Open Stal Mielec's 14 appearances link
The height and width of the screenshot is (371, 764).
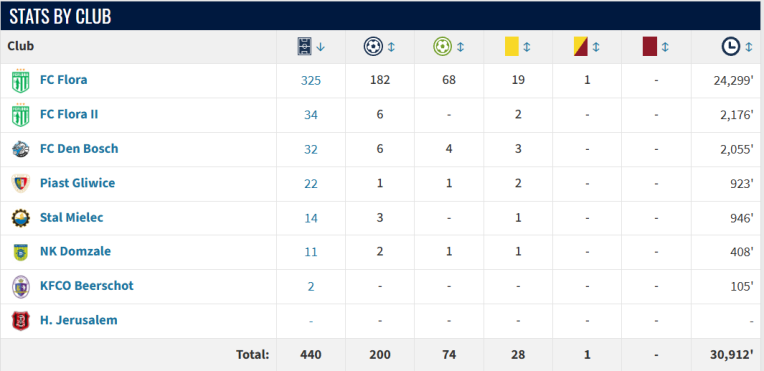pos(311,218)
